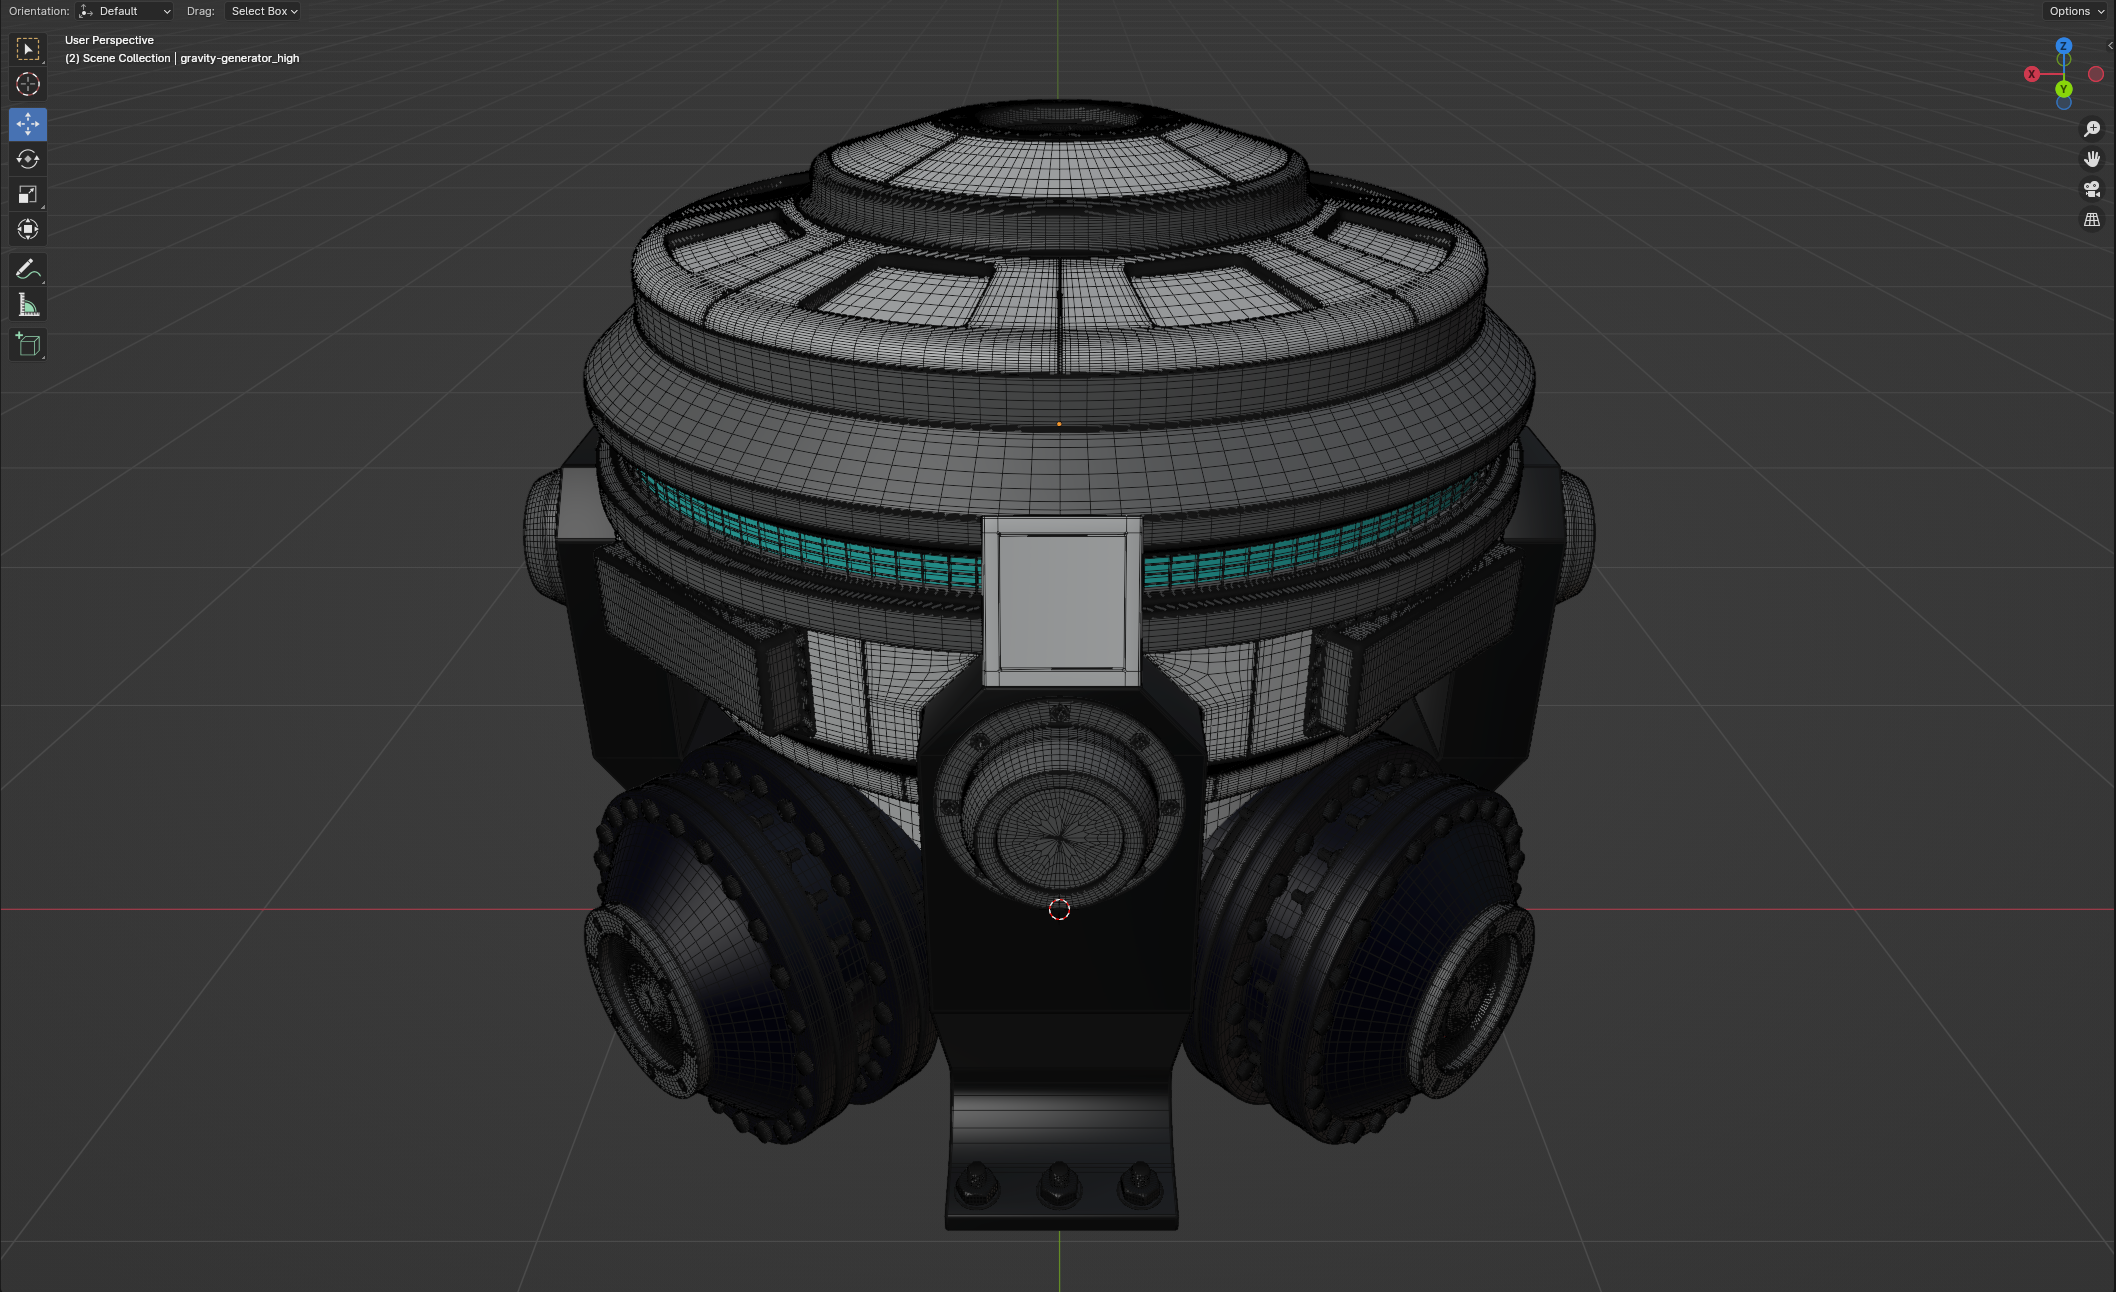Viewport: 2116px width, 1292px height.
Task: Select the Move tool
Action: click(x=28, y=124)
